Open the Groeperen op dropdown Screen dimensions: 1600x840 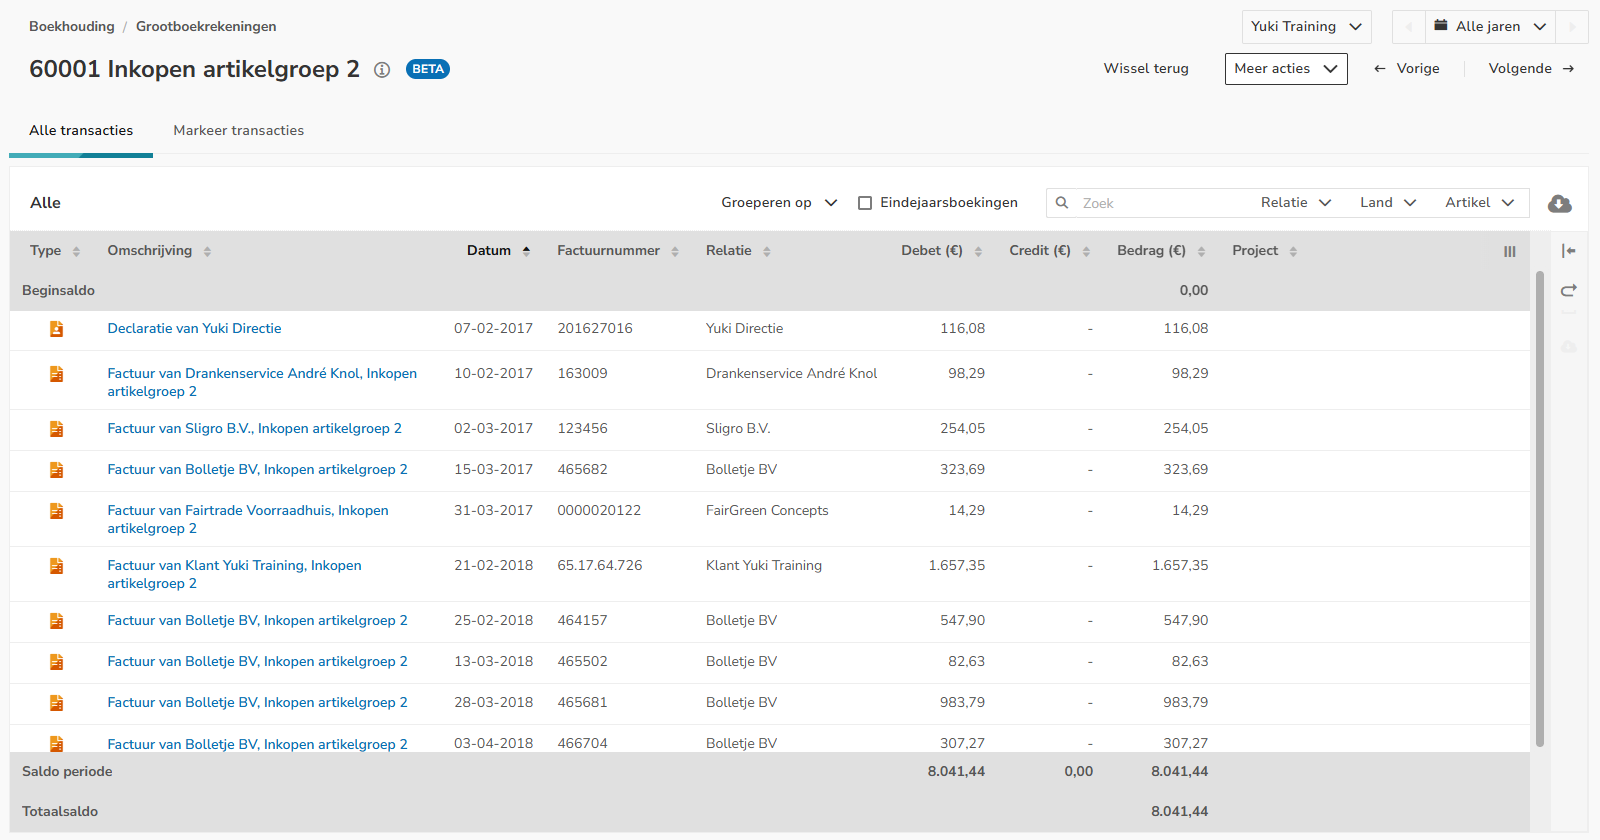coord(778,203)
